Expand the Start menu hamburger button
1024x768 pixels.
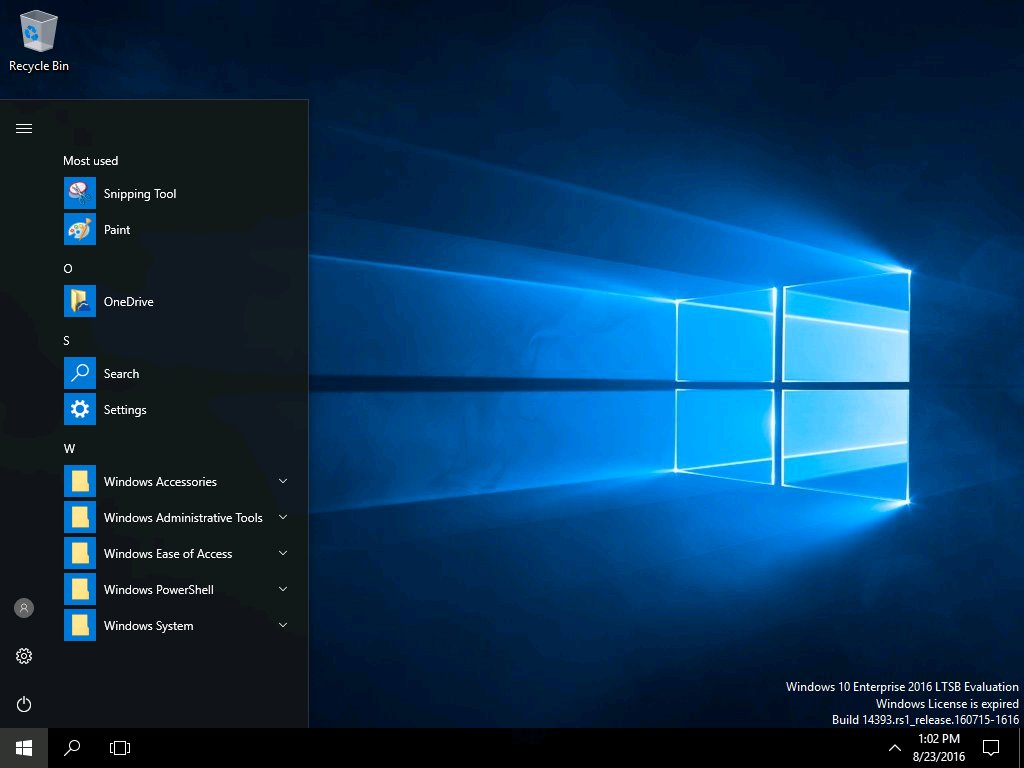coord(24,129)
